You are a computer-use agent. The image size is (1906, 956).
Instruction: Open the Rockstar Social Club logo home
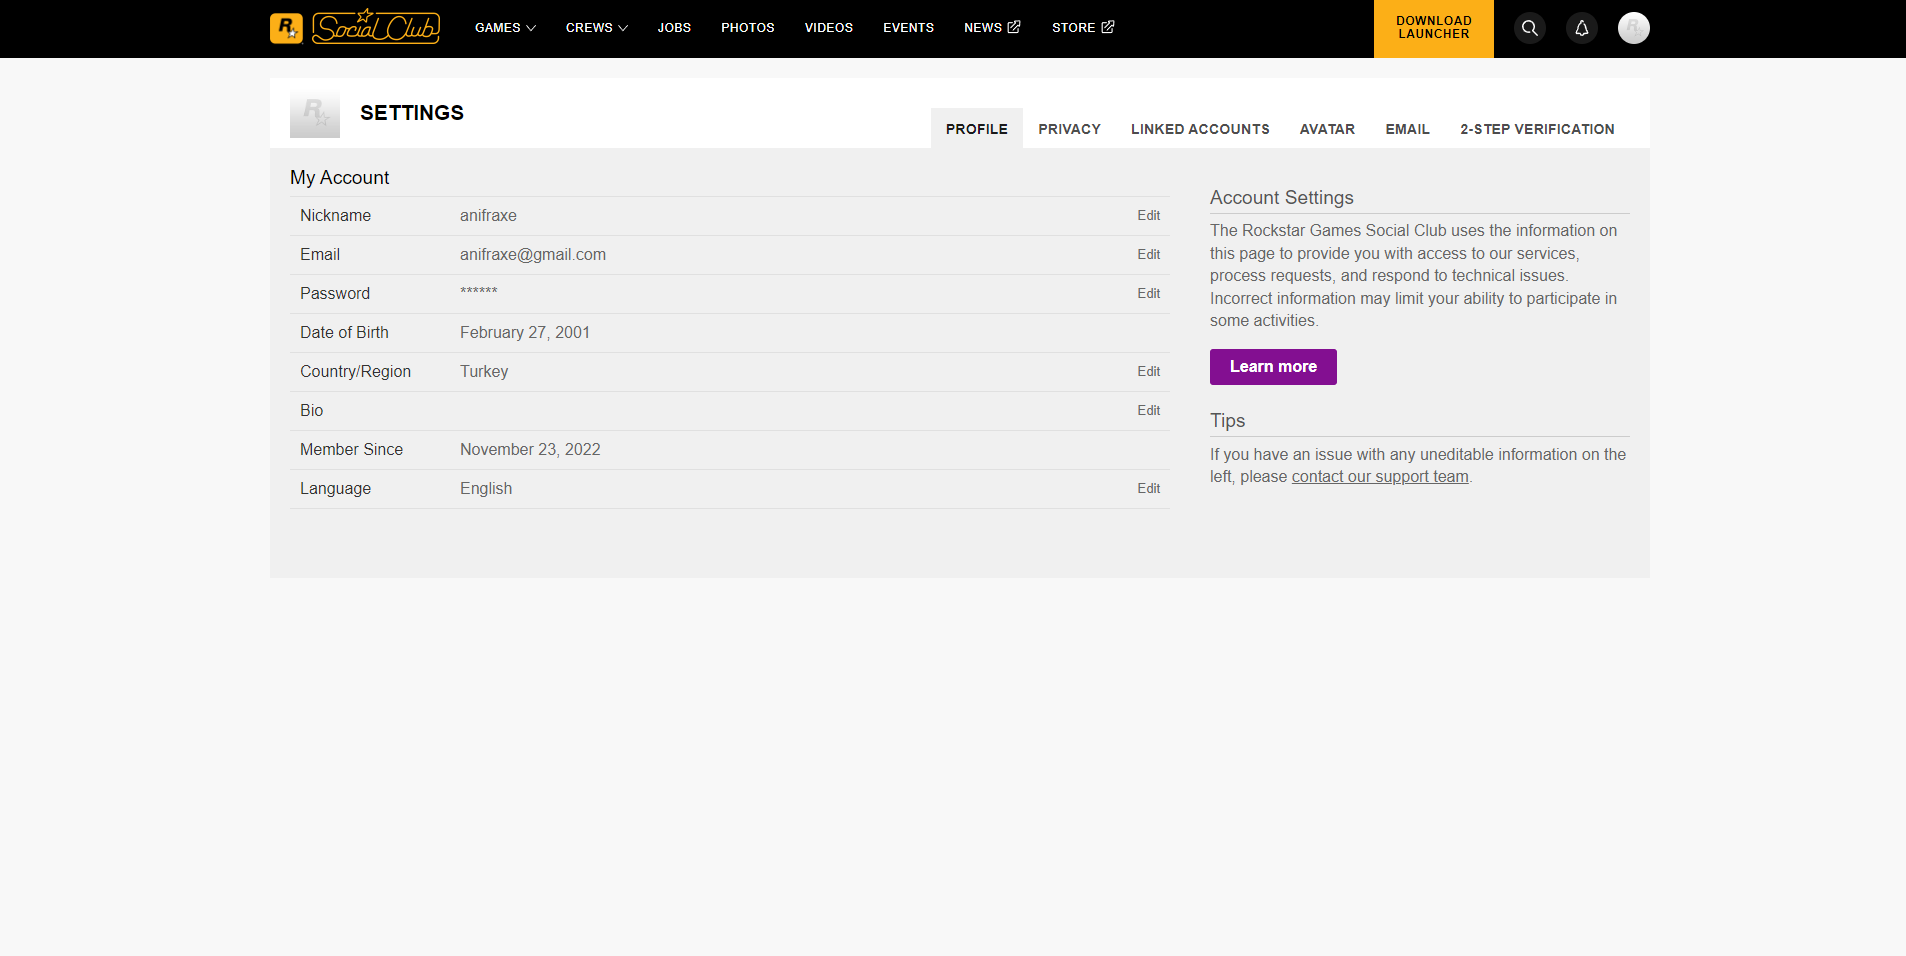(x=355, y=28)
